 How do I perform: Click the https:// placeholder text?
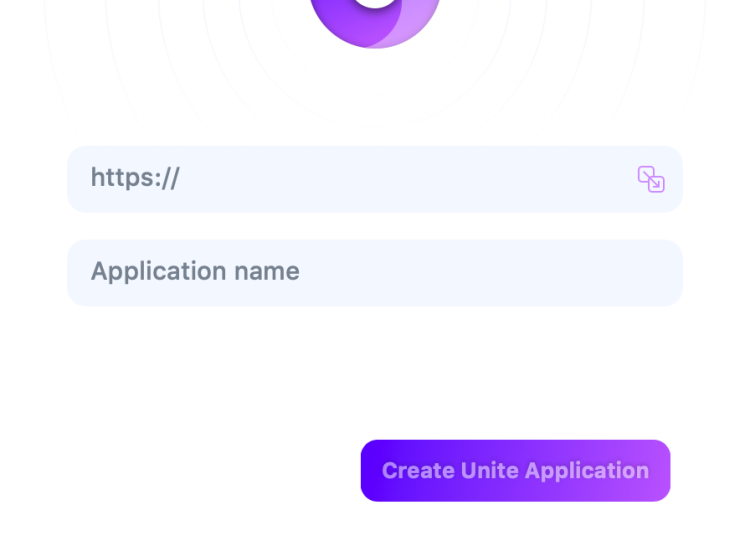[135, 178]
